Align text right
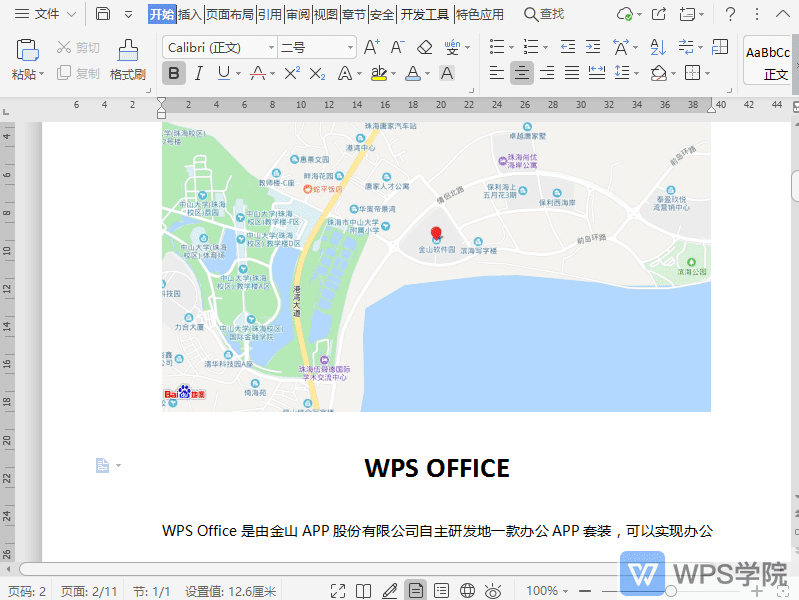799x600 pixels. [547, 73]
